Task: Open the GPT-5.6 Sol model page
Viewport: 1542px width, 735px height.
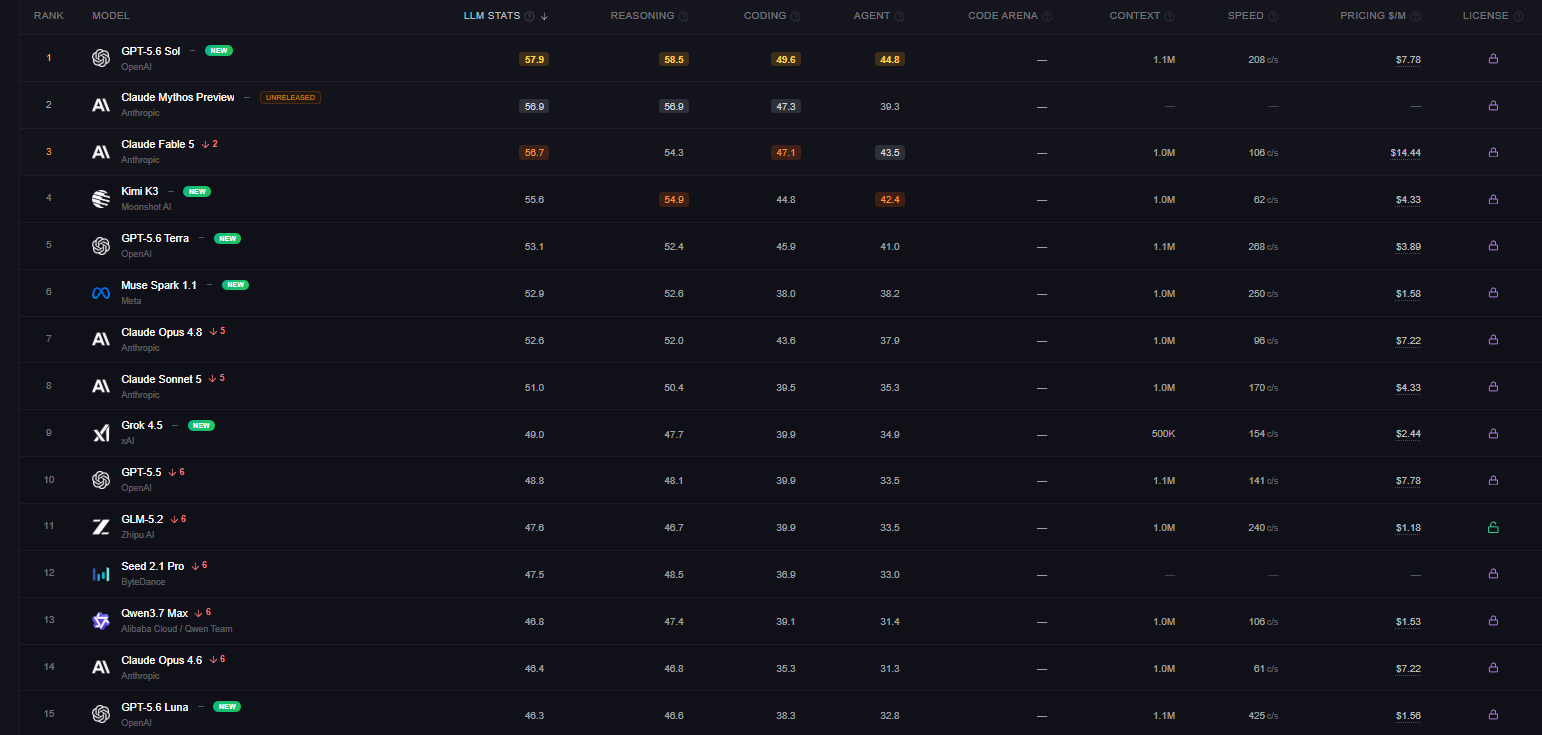Action: [151, 51]
